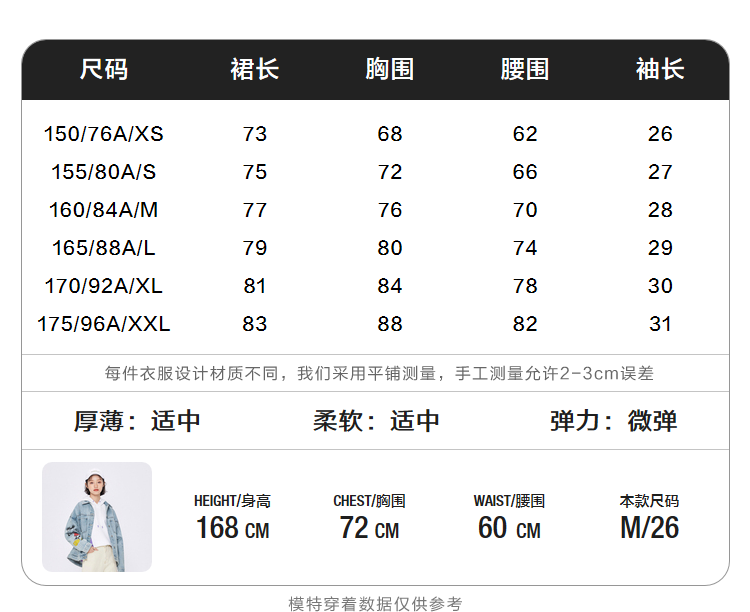Image resolution: width=750 pixels, height=612 pixels.
Task: Select the 弹力:微弹 elasticity label
Action: pos(614,421)
